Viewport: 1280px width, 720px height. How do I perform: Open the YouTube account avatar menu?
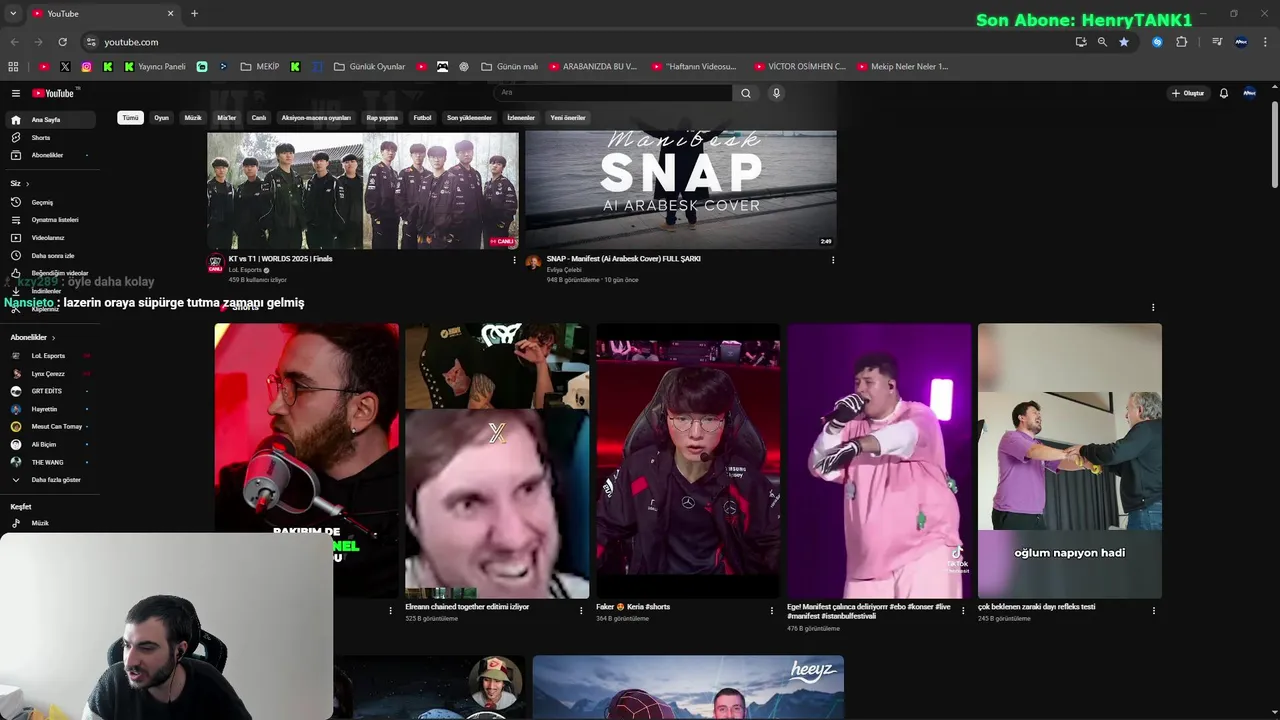tap(1249, 93)
